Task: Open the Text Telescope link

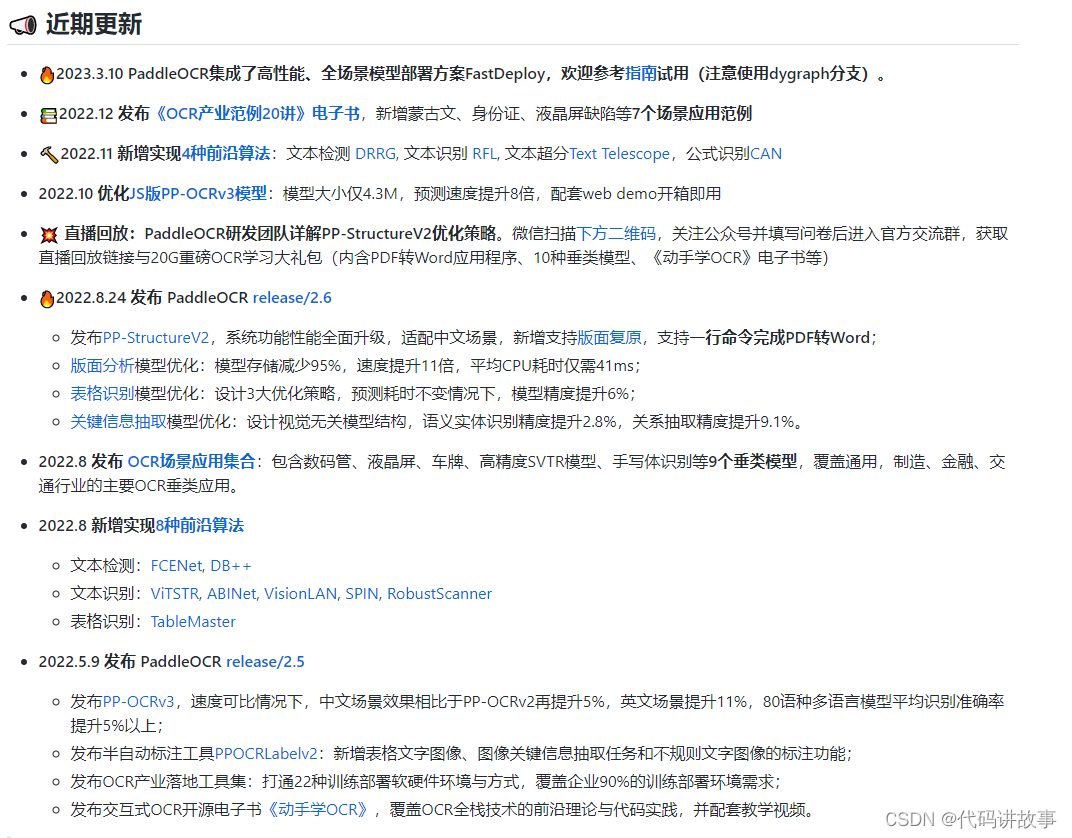Action: click(x=619, y=154)
